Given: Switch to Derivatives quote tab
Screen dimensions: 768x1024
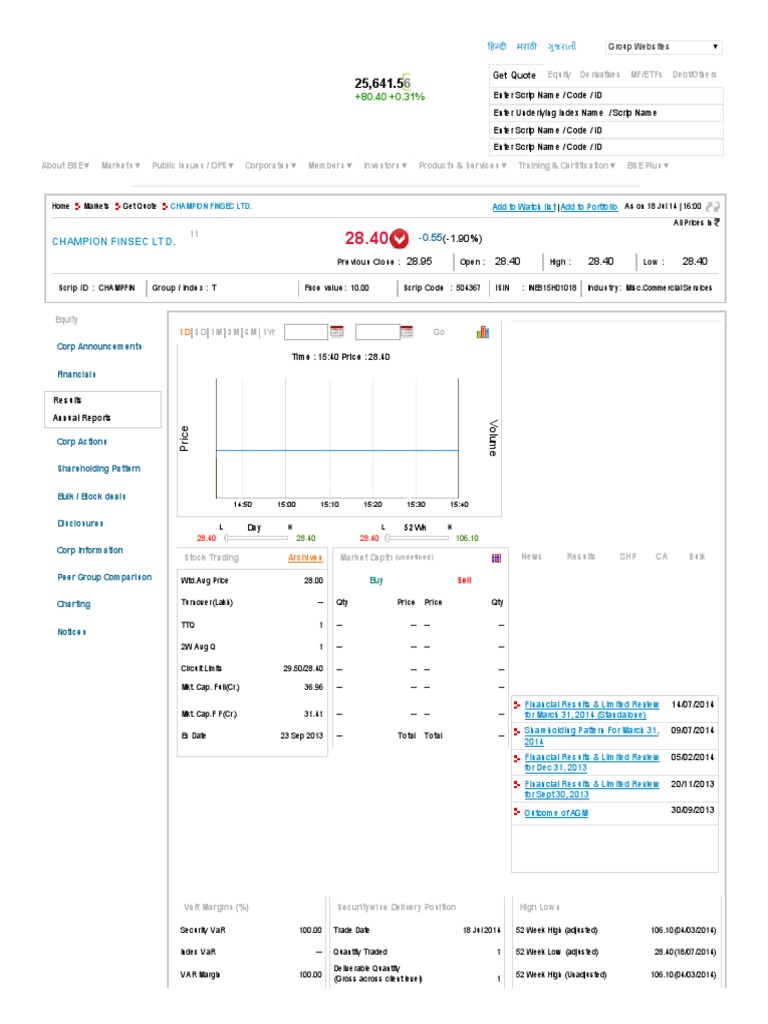Looking at the screenshot, I should [600, 74].
